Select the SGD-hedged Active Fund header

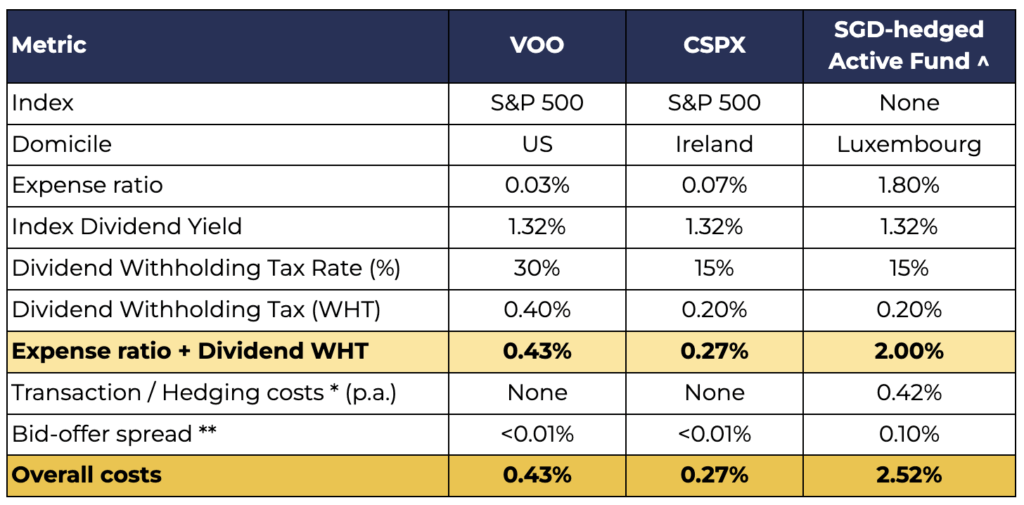909,45
